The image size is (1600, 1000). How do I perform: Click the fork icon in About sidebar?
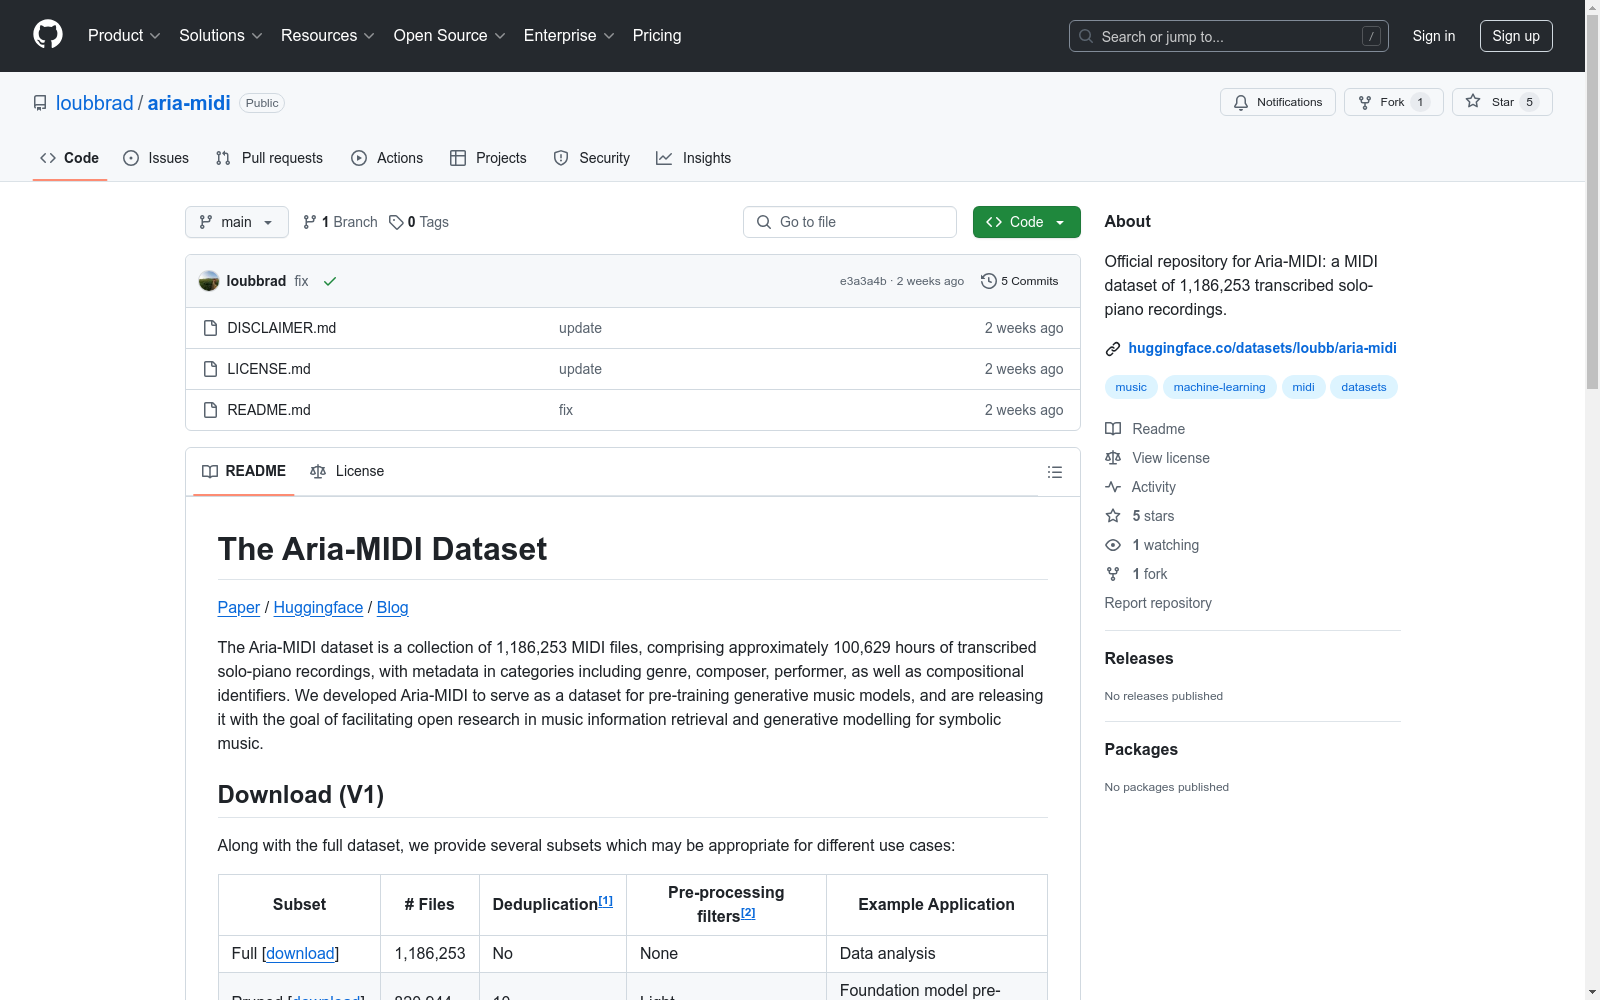1113,574
